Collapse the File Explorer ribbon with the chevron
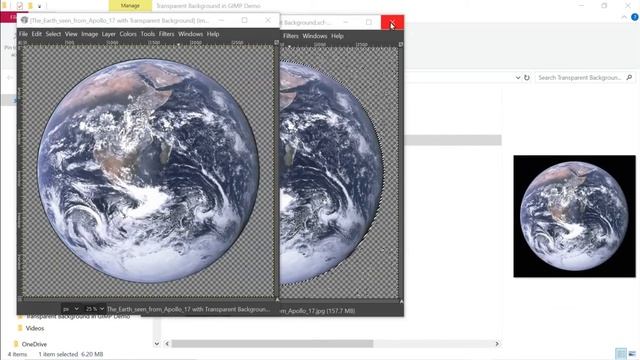Image resolution: width=640 pixels, height=360 pixels. tap(624, 17)
